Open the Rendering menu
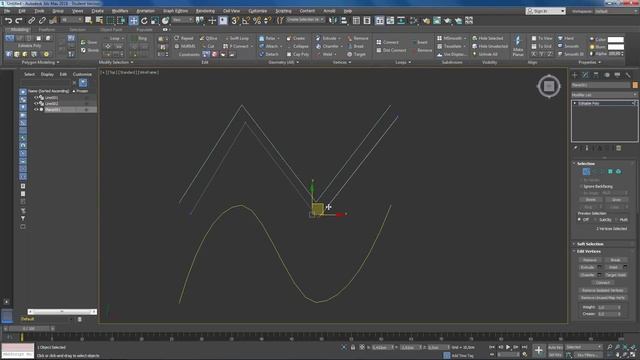Screen dimensions: 640x360 205,11
